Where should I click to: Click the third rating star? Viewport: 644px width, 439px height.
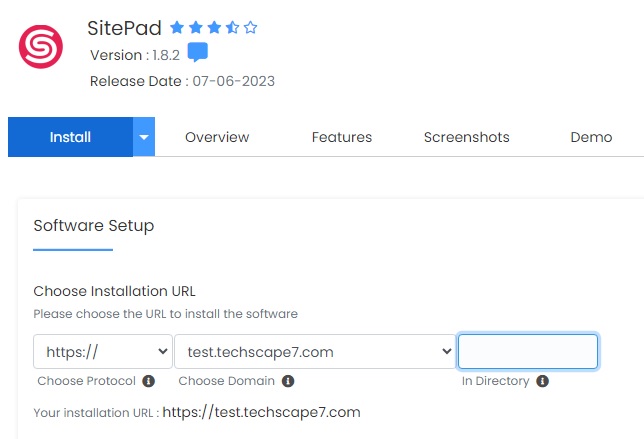click(214, 28)
